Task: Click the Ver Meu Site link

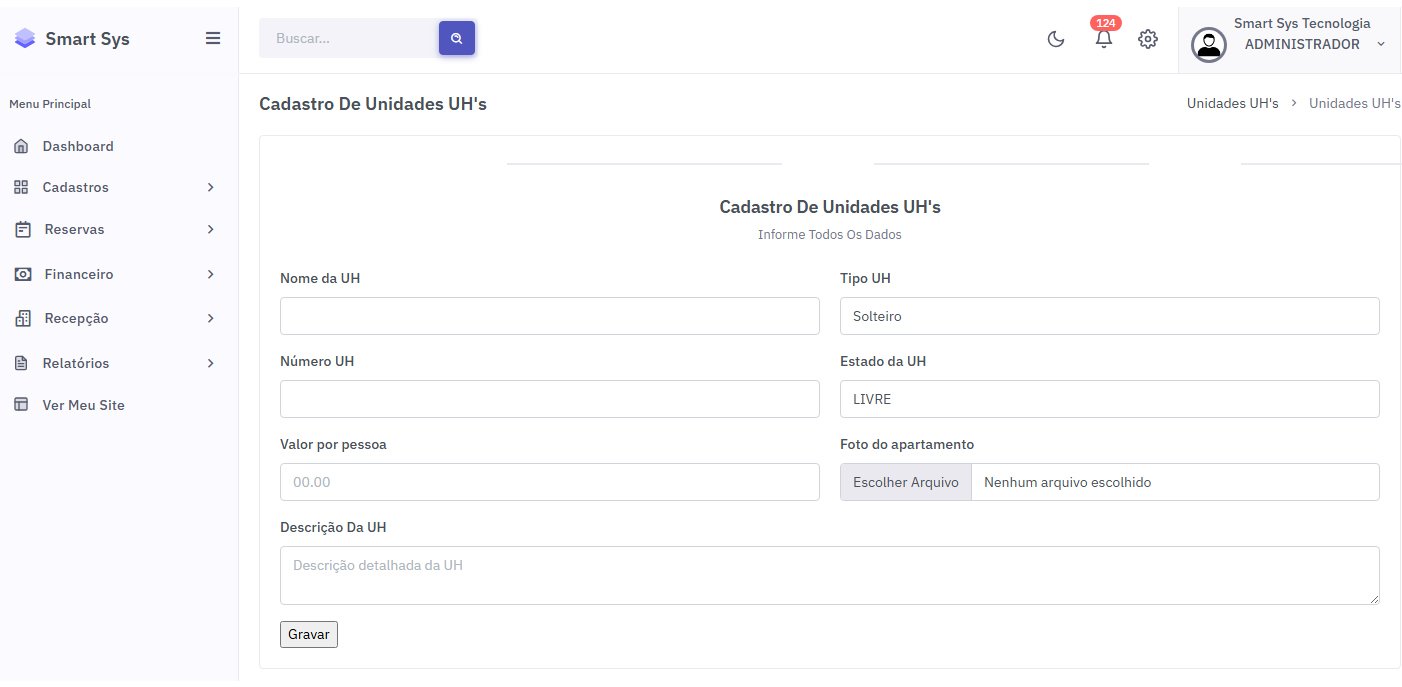Action: point(83,405)
